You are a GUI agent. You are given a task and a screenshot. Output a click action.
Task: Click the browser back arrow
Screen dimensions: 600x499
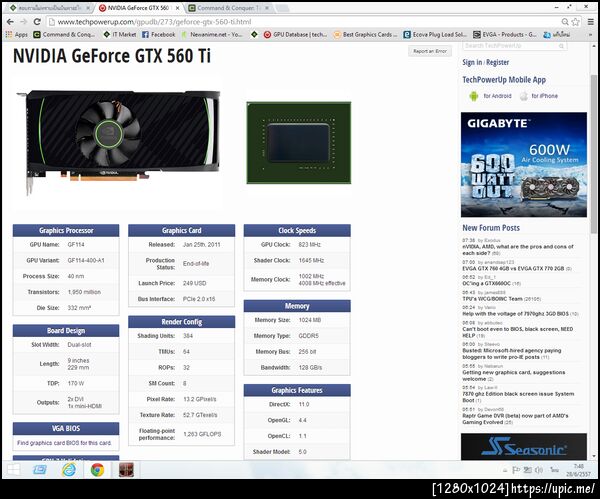pos(10,22)
